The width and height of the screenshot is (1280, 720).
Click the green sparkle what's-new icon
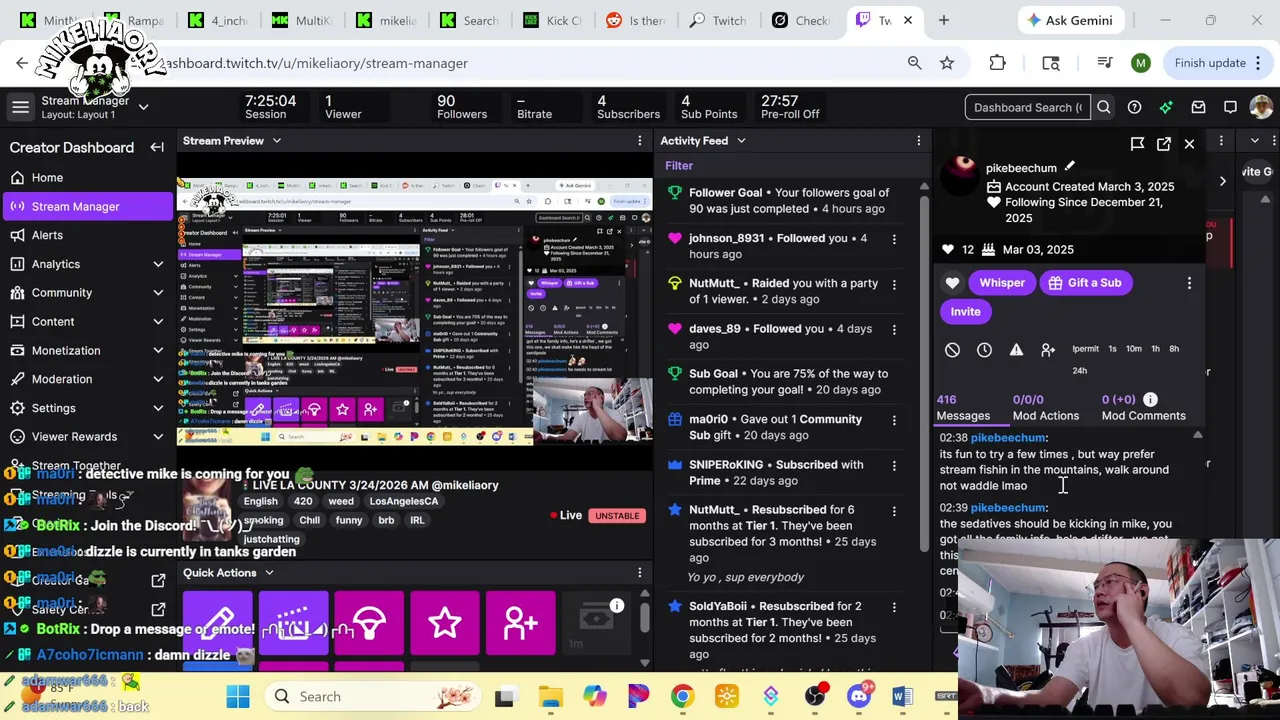coord(1166,107)
